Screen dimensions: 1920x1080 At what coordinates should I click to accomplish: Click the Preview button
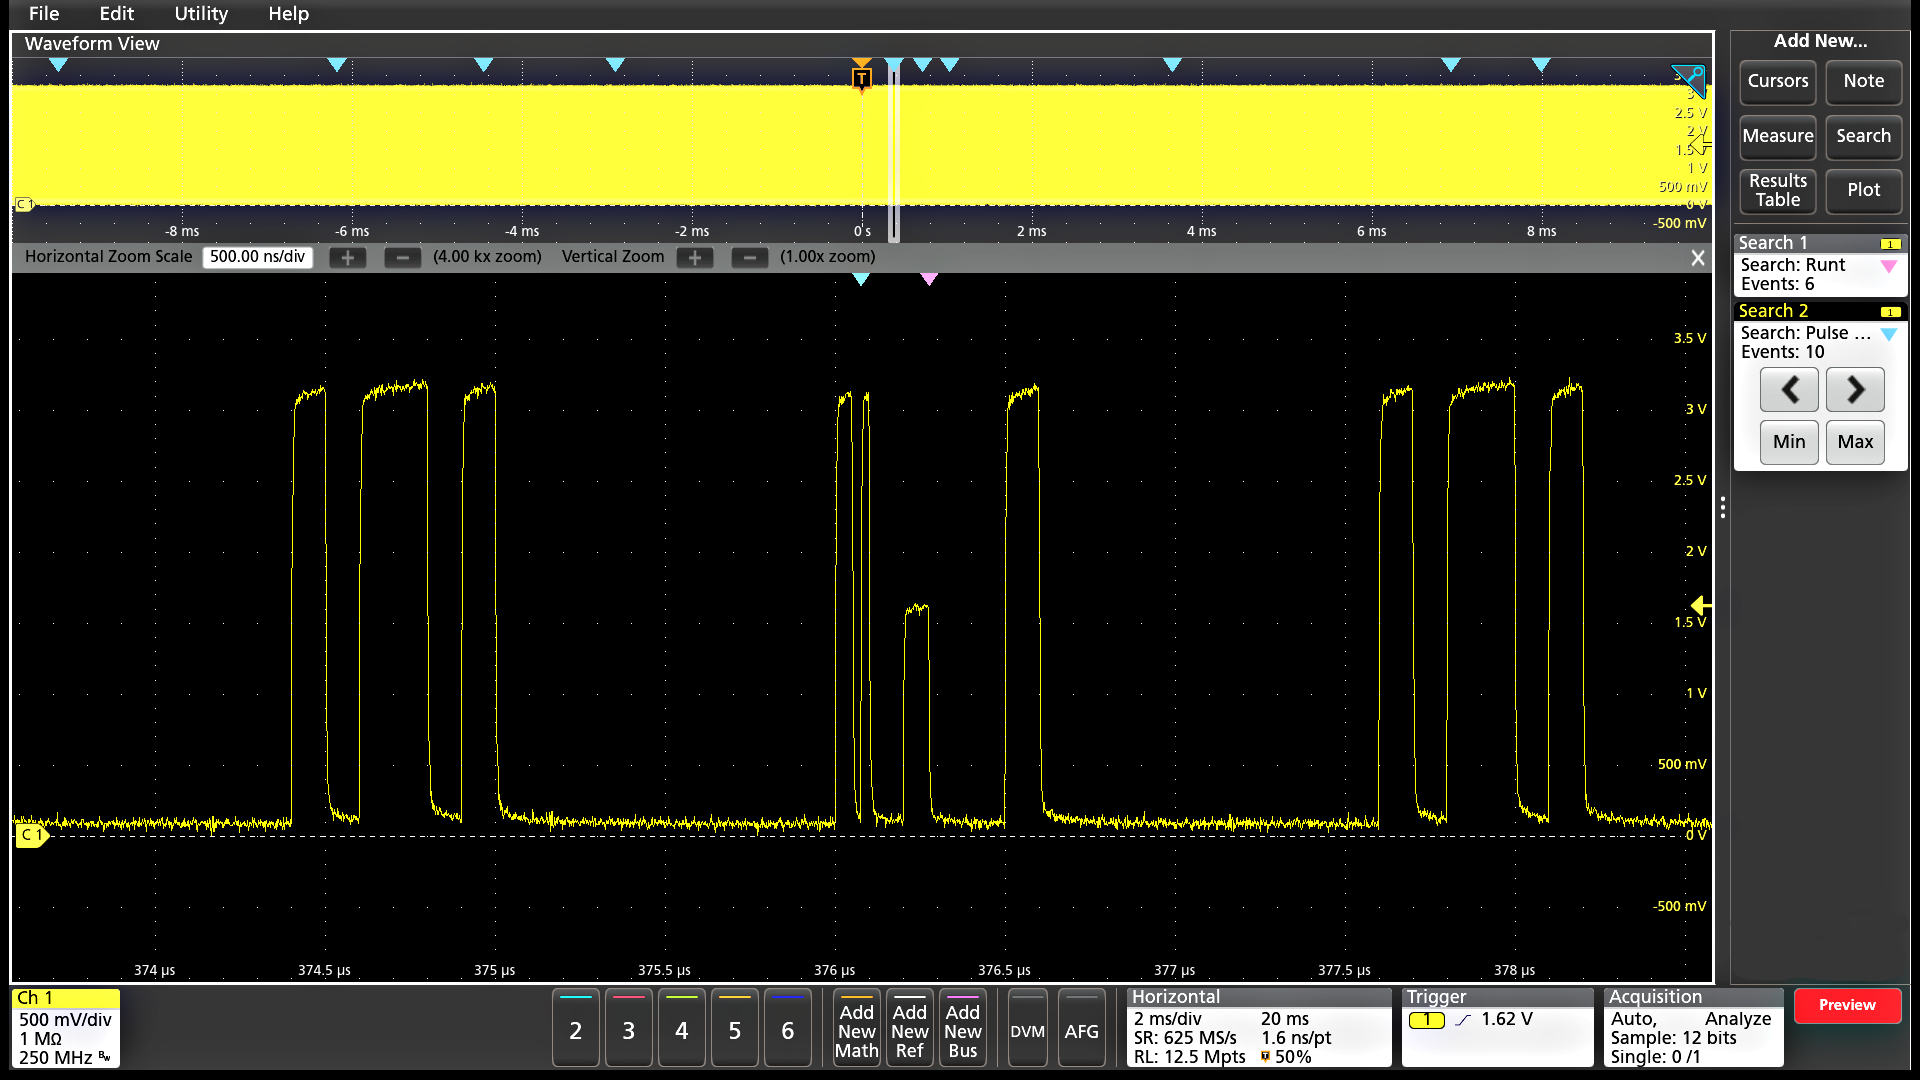tap(1847, 1005)
